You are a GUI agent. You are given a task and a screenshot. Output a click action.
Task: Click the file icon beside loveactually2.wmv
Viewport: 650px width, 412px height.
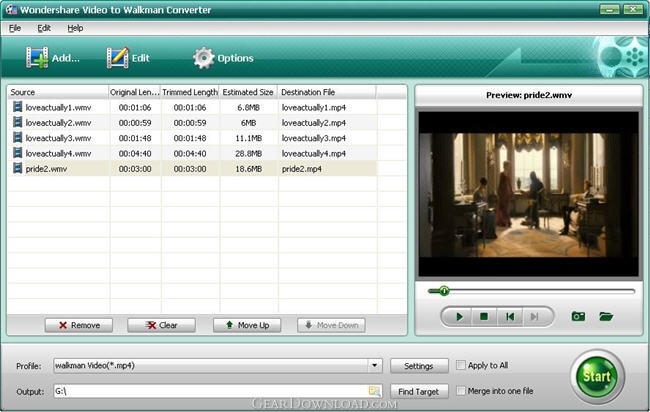pos(17,122)
